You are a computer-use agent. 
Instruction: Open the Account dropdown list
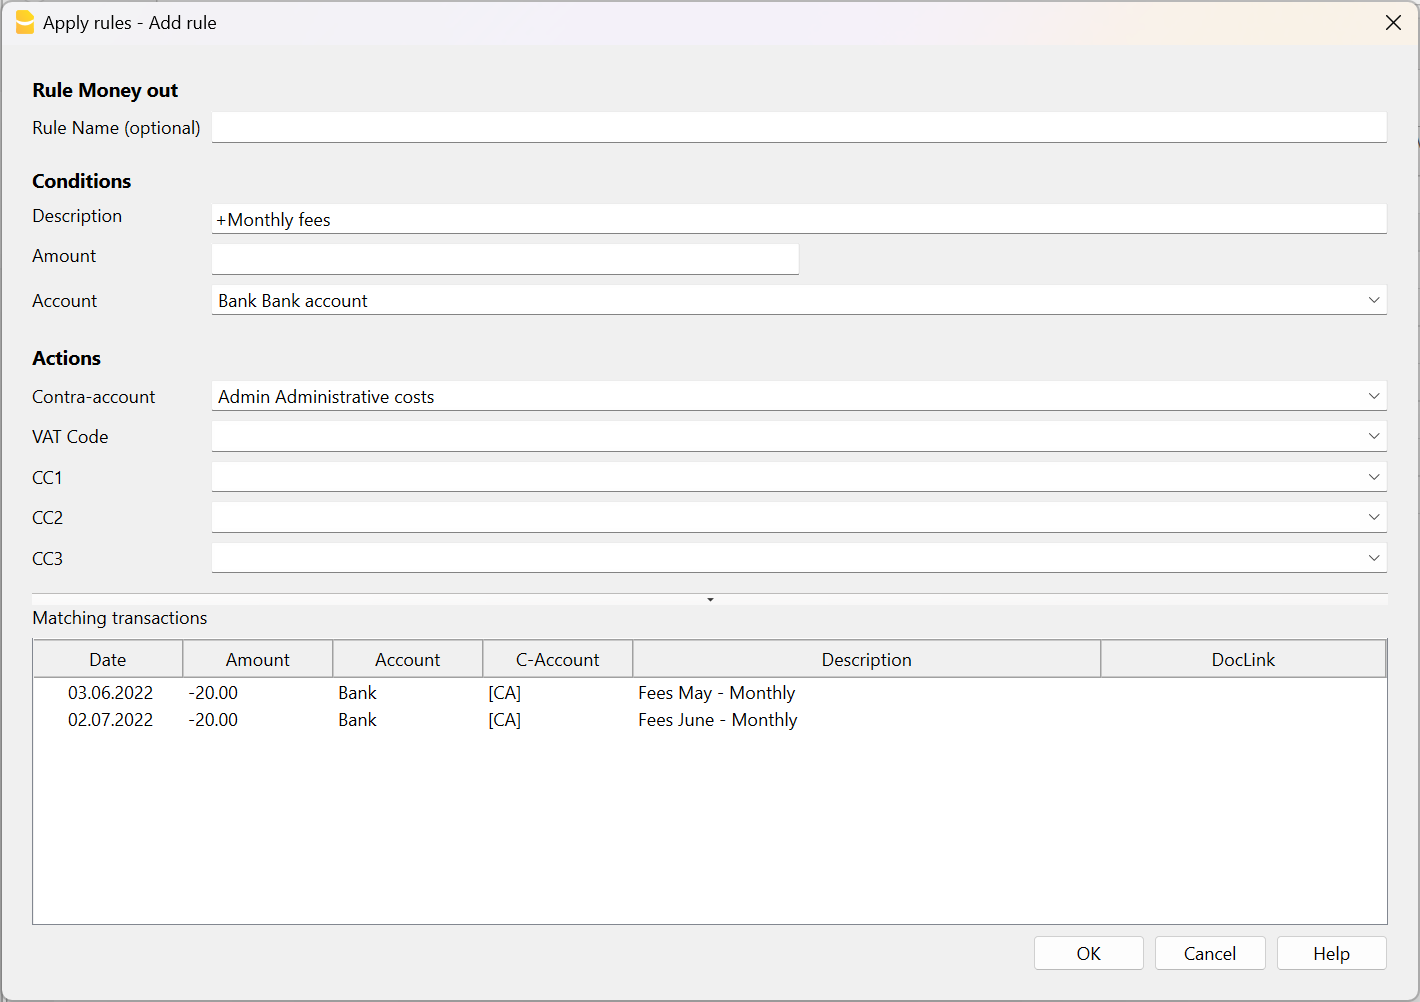(x=1373, y=301)
